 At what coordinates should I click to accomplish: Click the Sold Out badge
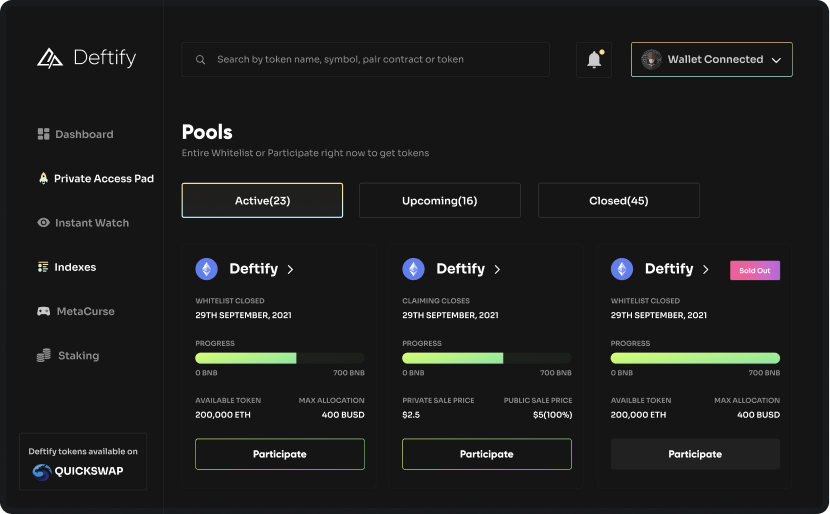tap(754, 270)
